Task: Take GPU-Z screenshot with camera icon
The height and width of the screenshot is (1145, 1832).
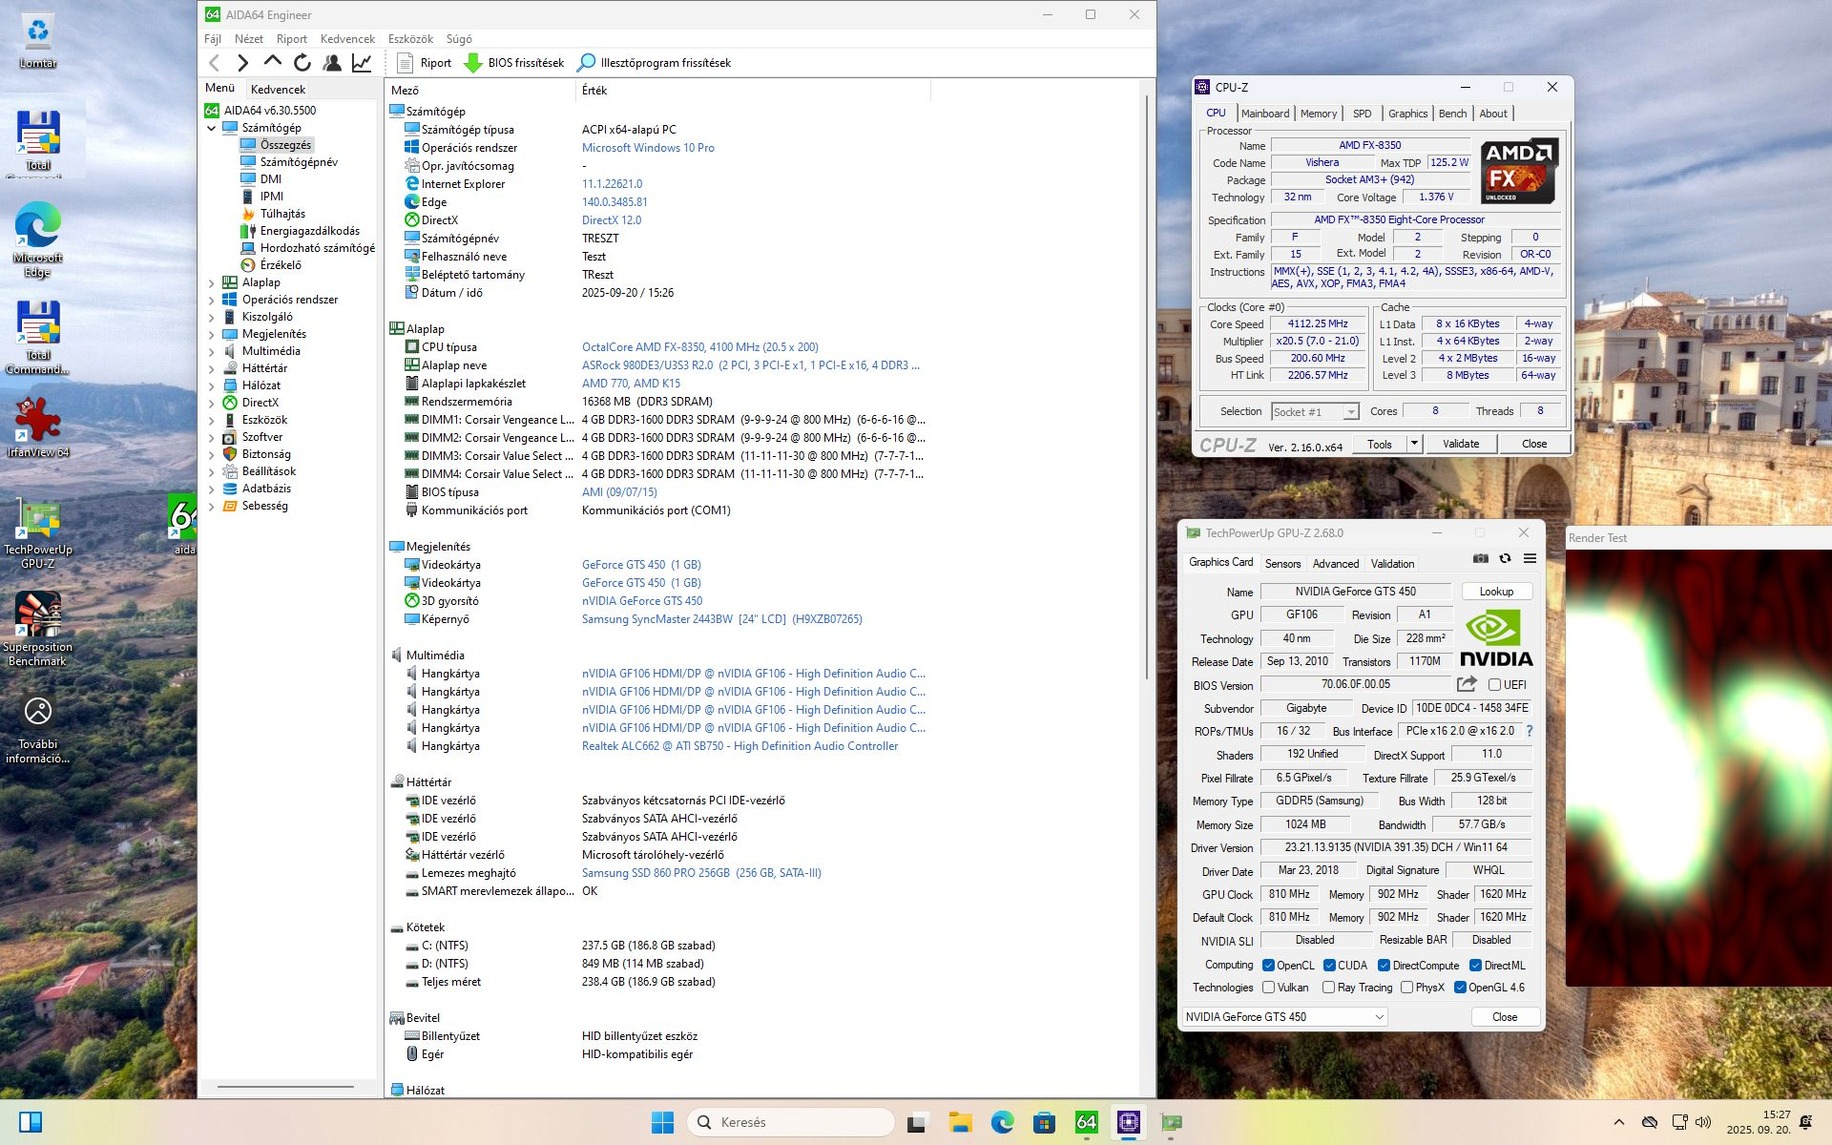Action: click(x=1480, y=559)
